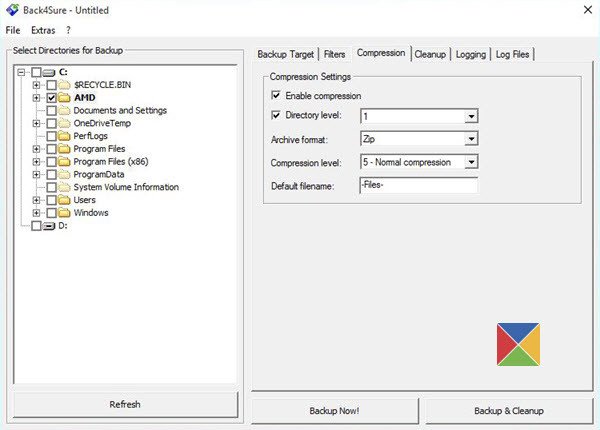
Task: Check the PerfLogs folder checkbox
Action: [x=52, y=136]
